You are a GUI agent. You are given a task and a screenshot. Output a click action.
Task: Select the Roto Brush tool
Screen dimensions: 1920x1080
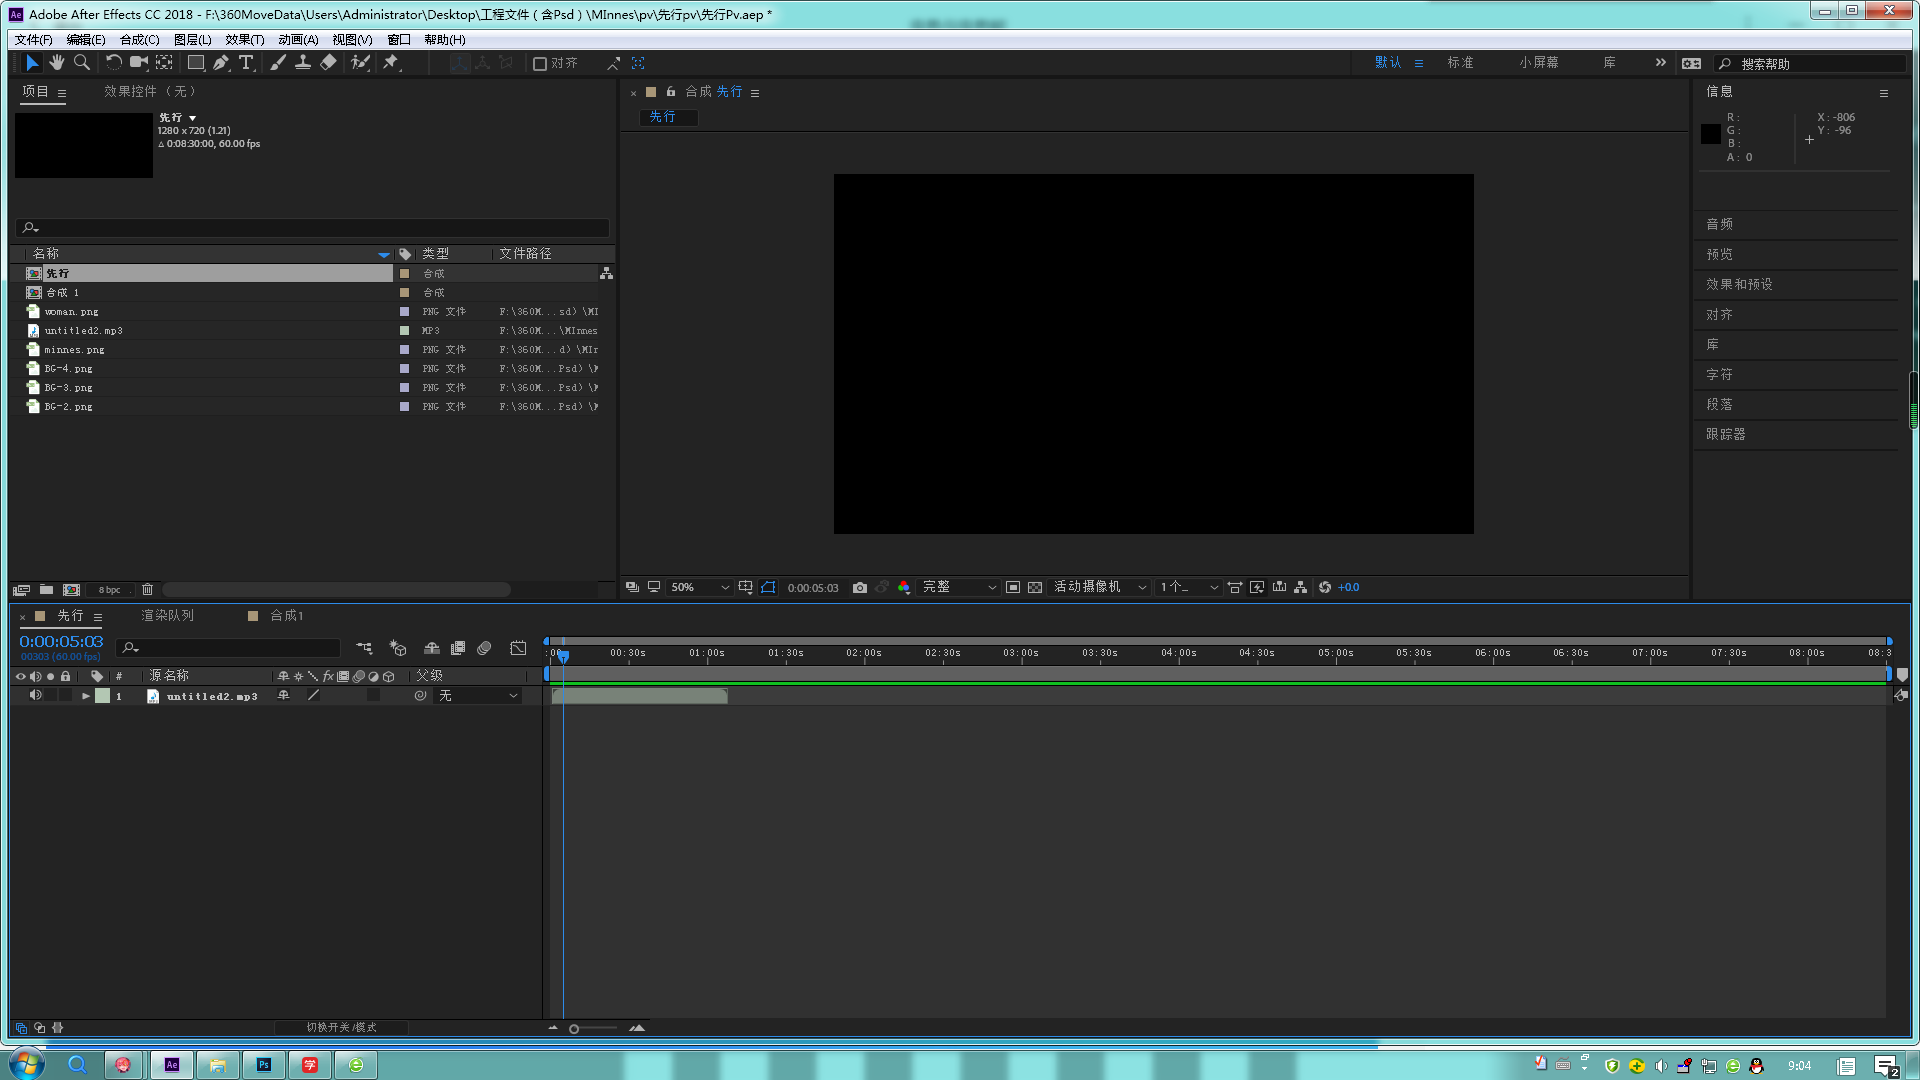360,62
